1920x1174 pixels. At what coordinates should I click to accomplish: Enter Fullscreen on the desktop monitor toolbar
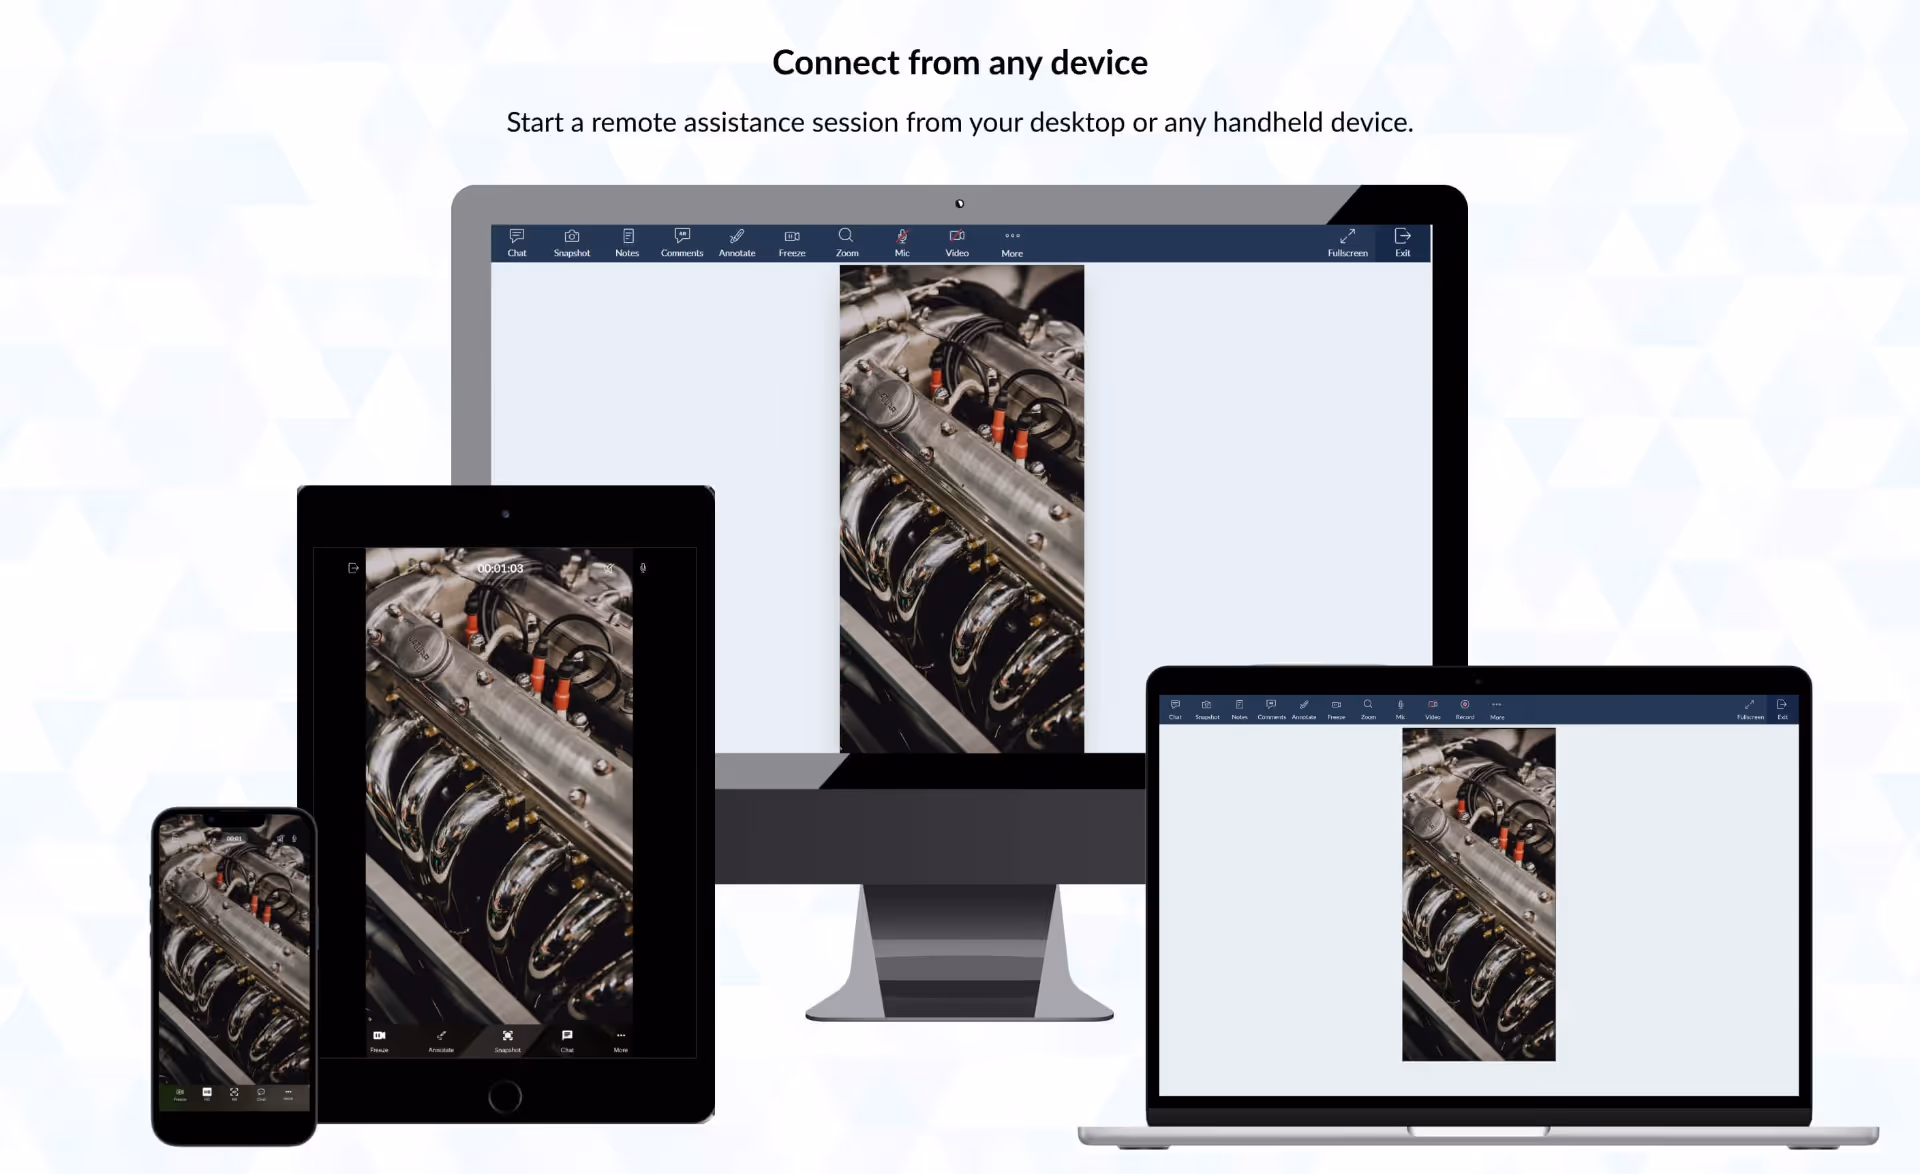tap(1347, 243)
